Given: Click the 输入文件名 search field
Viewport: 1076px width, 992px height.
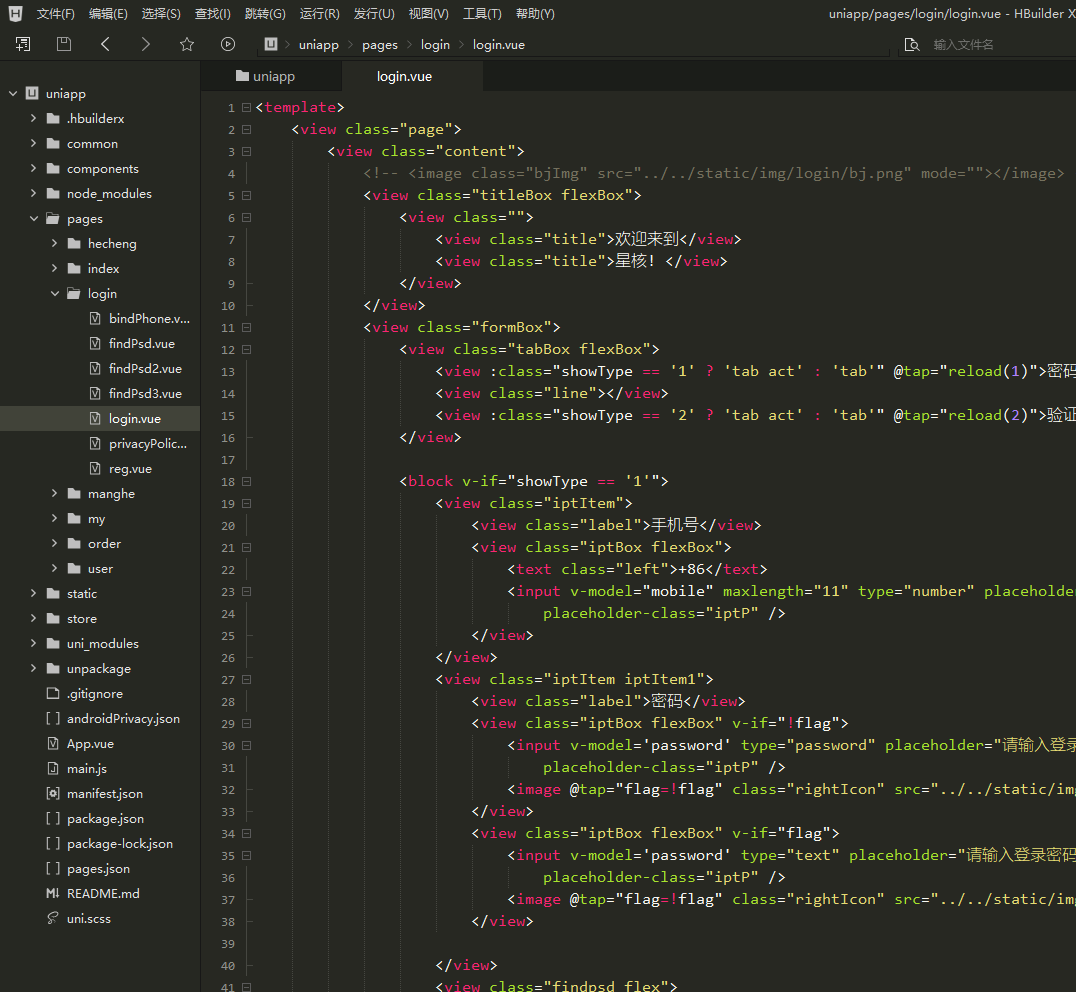Looking at the screenshot, I should pos(990,45).
